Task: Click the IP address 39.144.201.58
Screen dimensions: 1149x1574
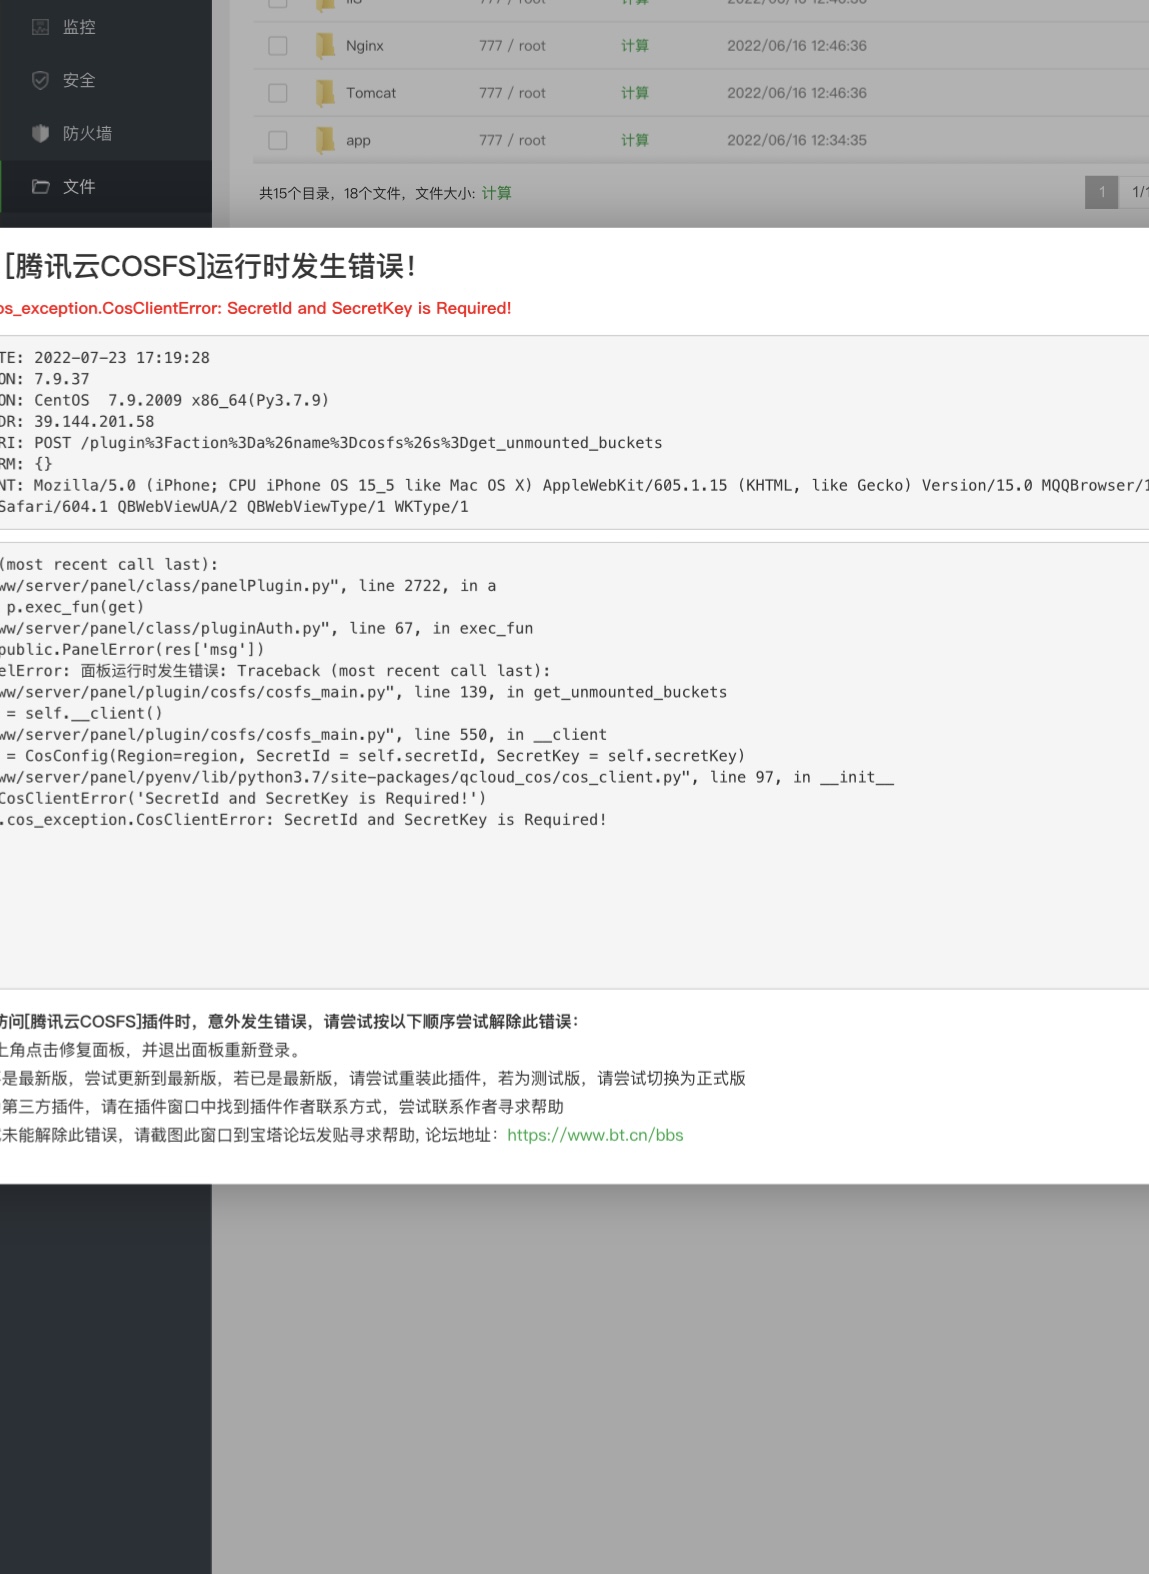Action: tap(94, 422)
